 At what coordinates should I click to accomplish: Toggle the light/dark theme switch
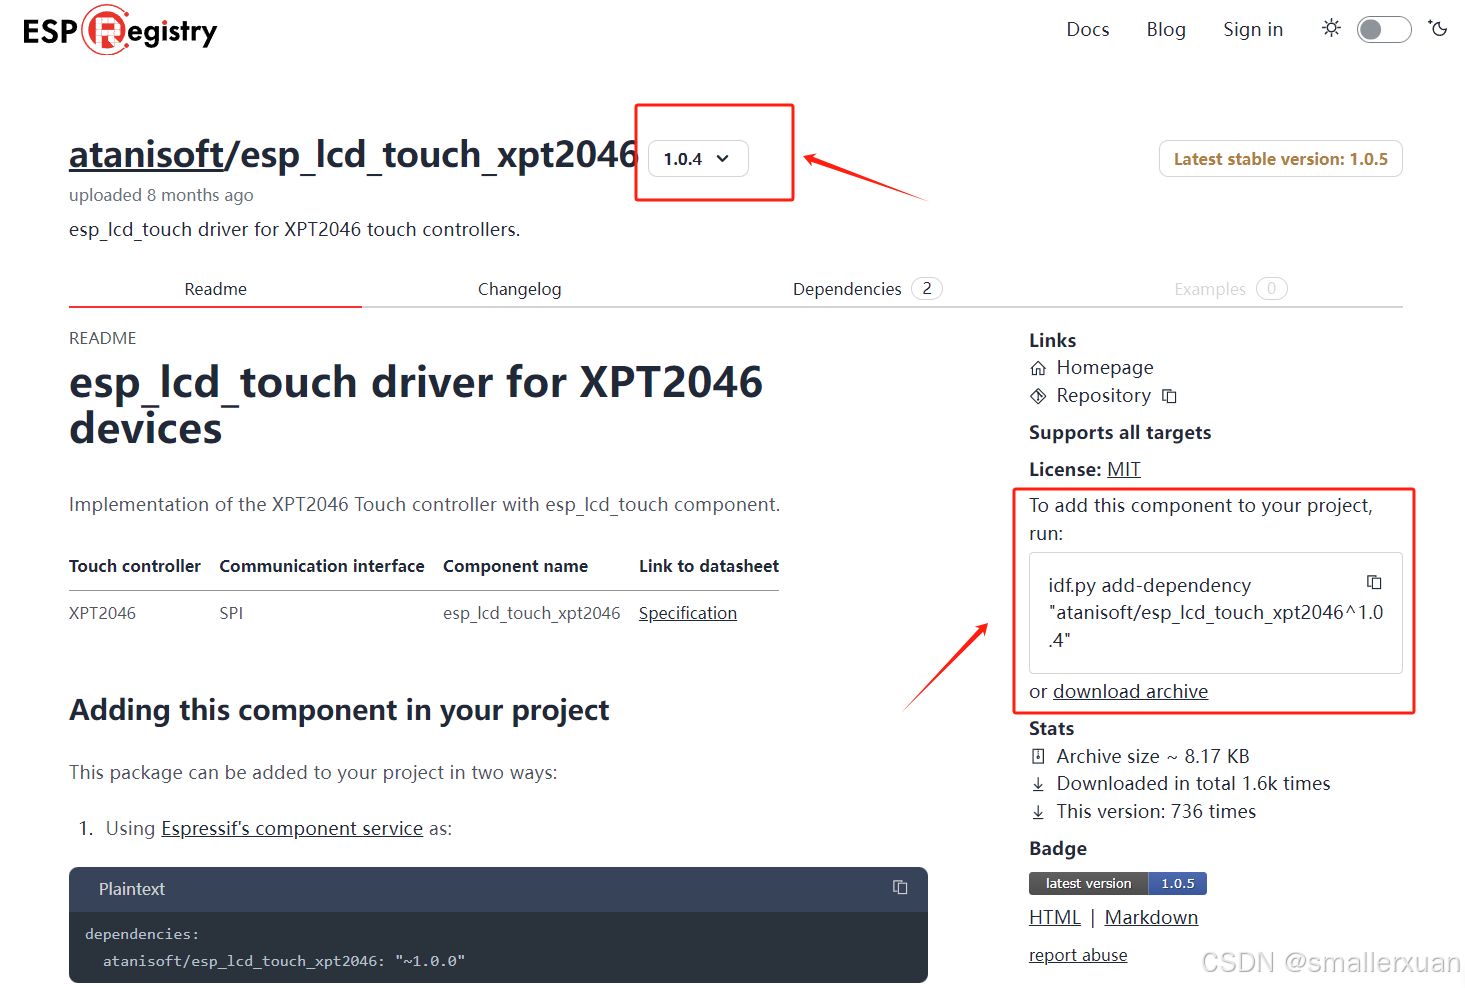(1384, 29)
